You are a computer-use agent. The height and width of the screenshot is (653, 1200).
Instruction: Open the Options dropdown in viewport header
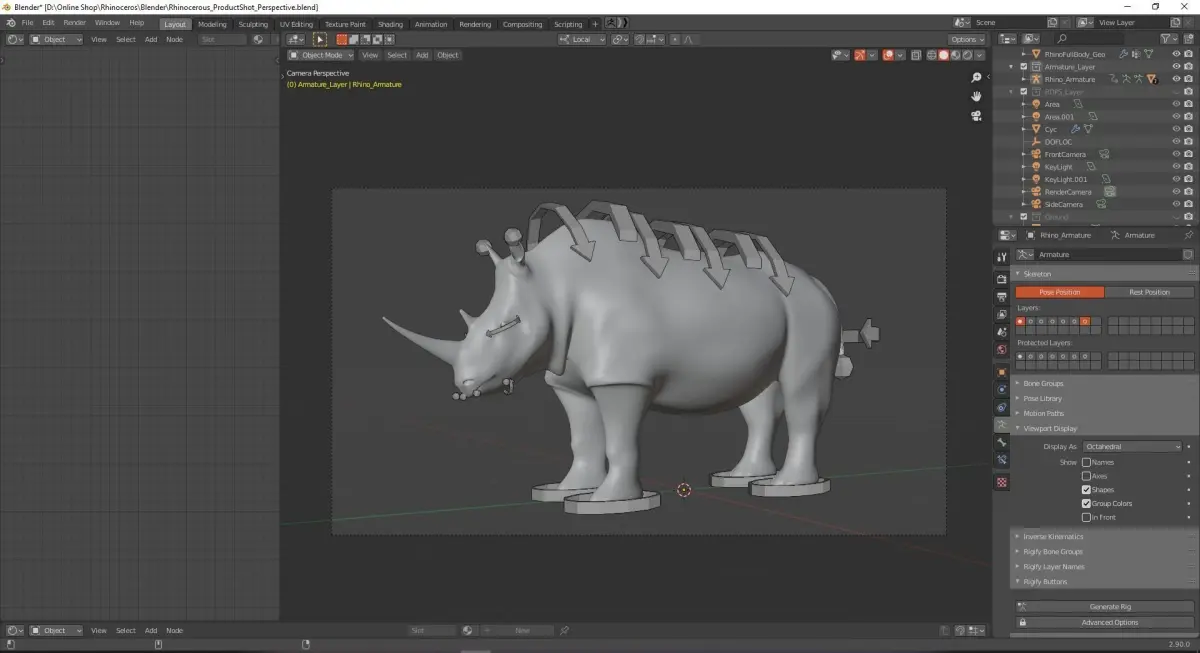point(968,39)
